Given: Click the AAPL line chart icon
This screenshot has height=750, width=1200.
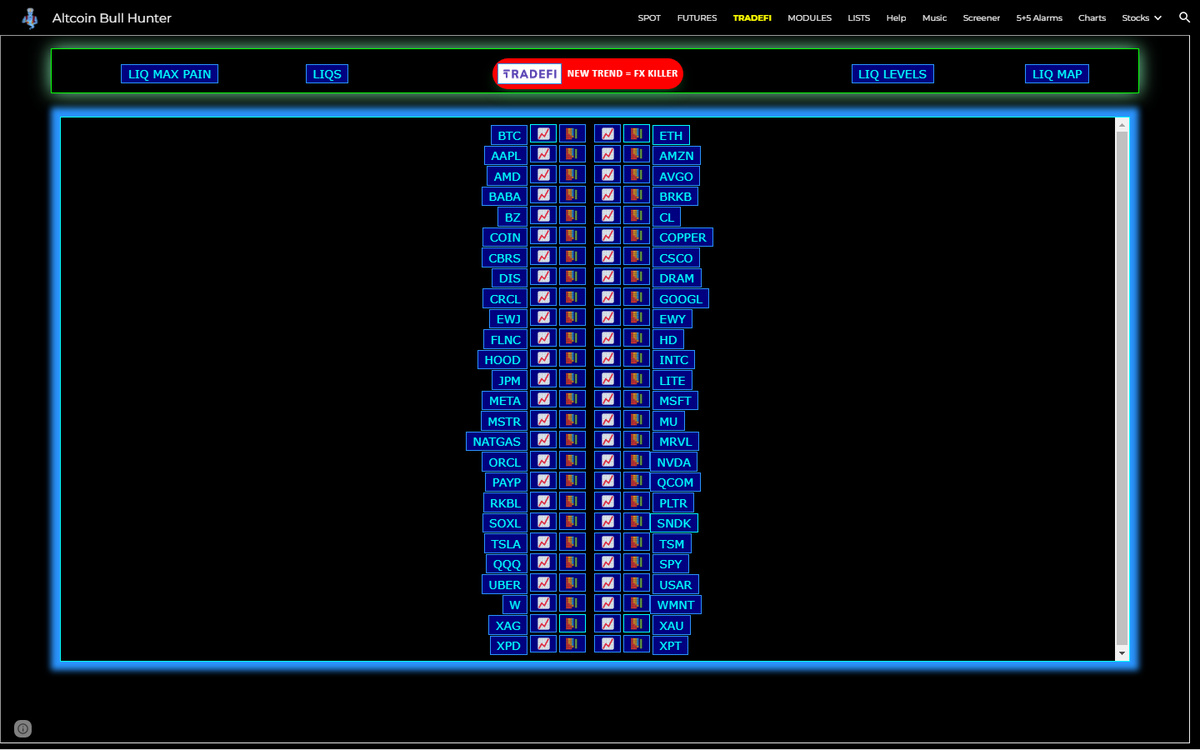Looking at the screenshot, I should 543,154.
